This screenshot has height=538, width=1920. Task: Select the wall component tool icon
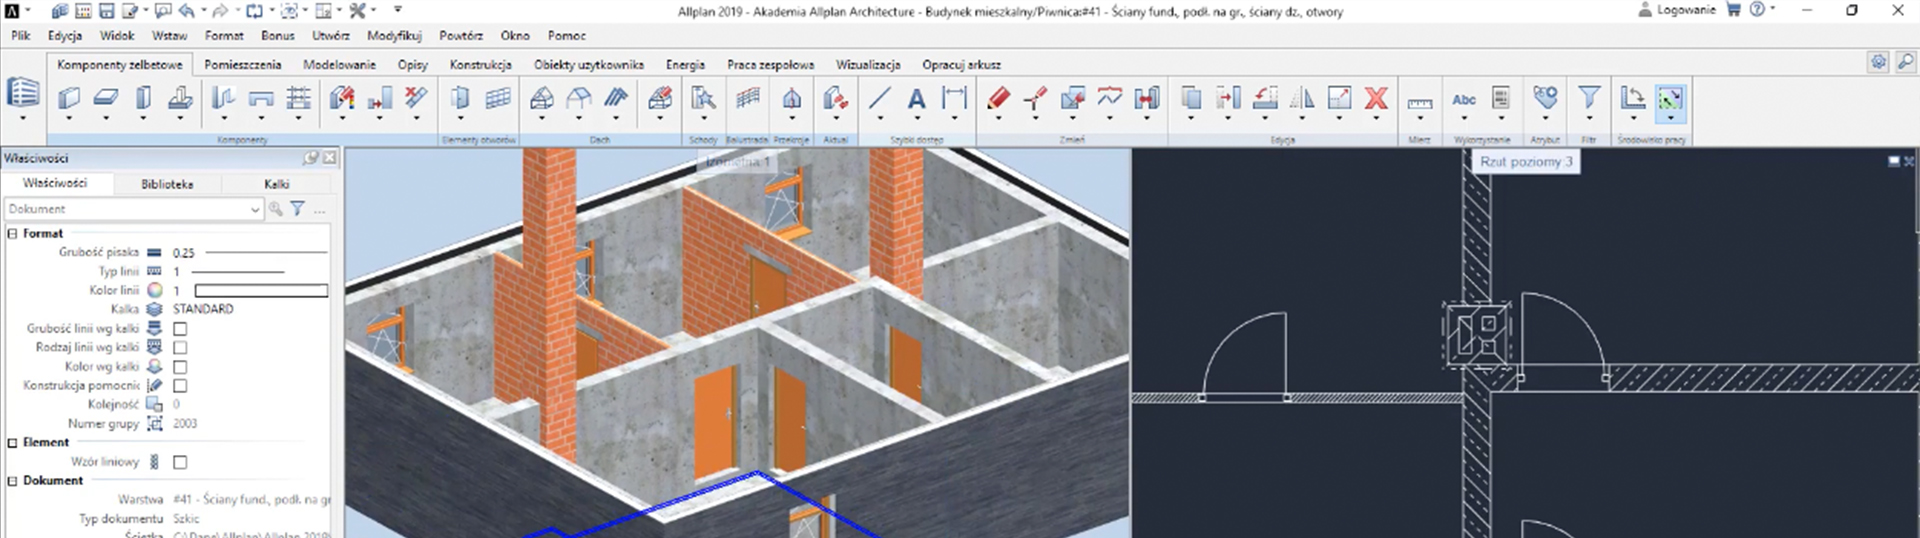tap(69, 98)
